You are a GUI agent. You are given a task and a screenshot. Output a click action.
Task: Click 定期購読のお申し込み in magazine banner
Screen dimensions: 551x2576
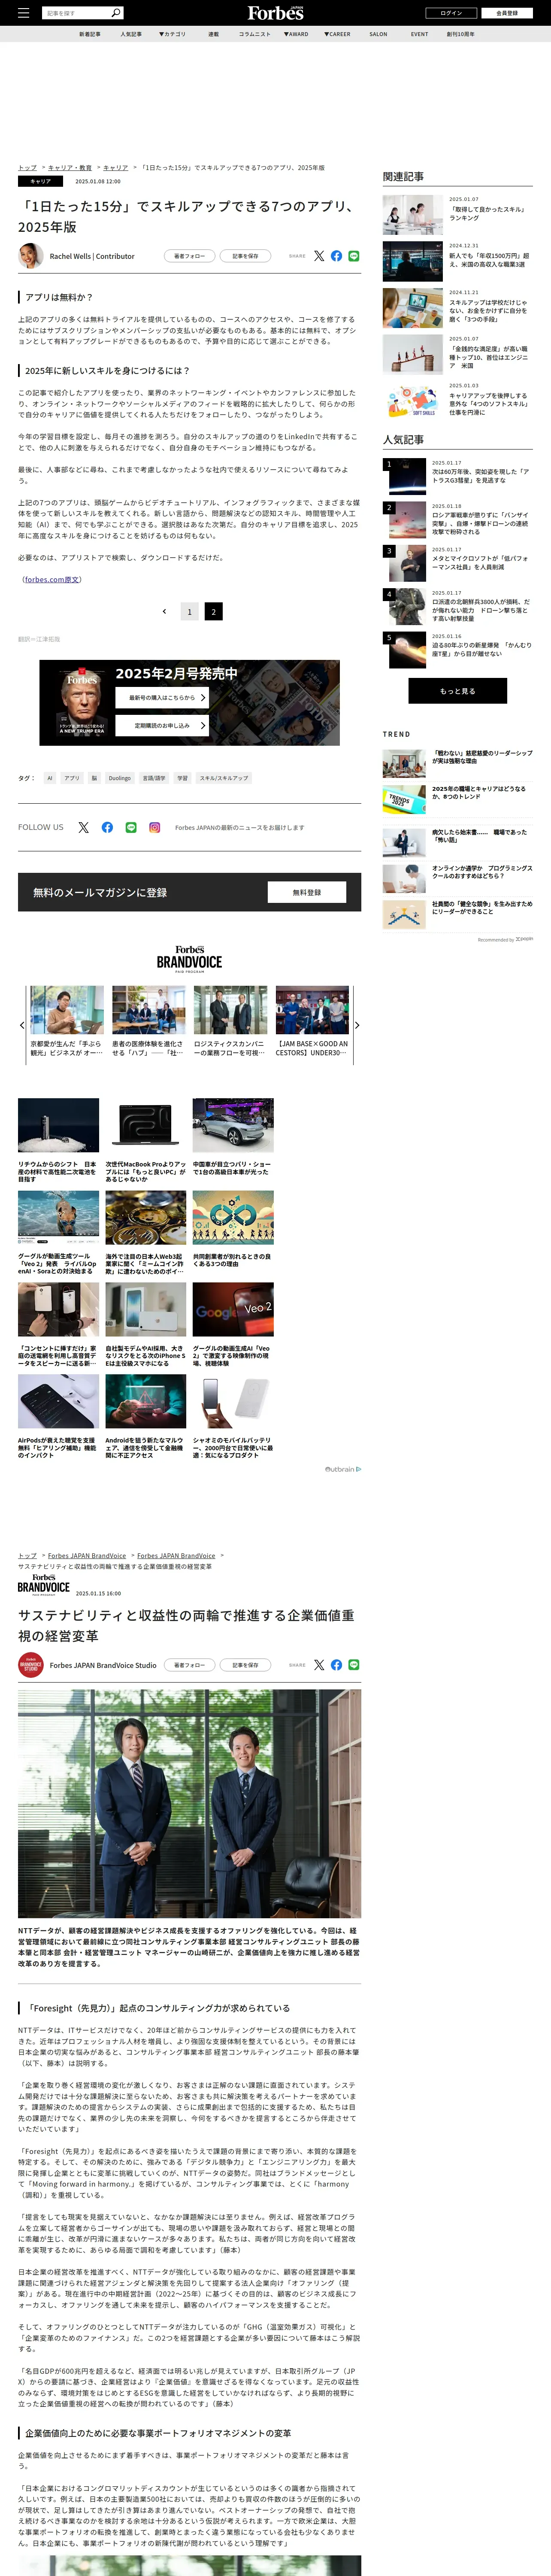coord(162,725)
